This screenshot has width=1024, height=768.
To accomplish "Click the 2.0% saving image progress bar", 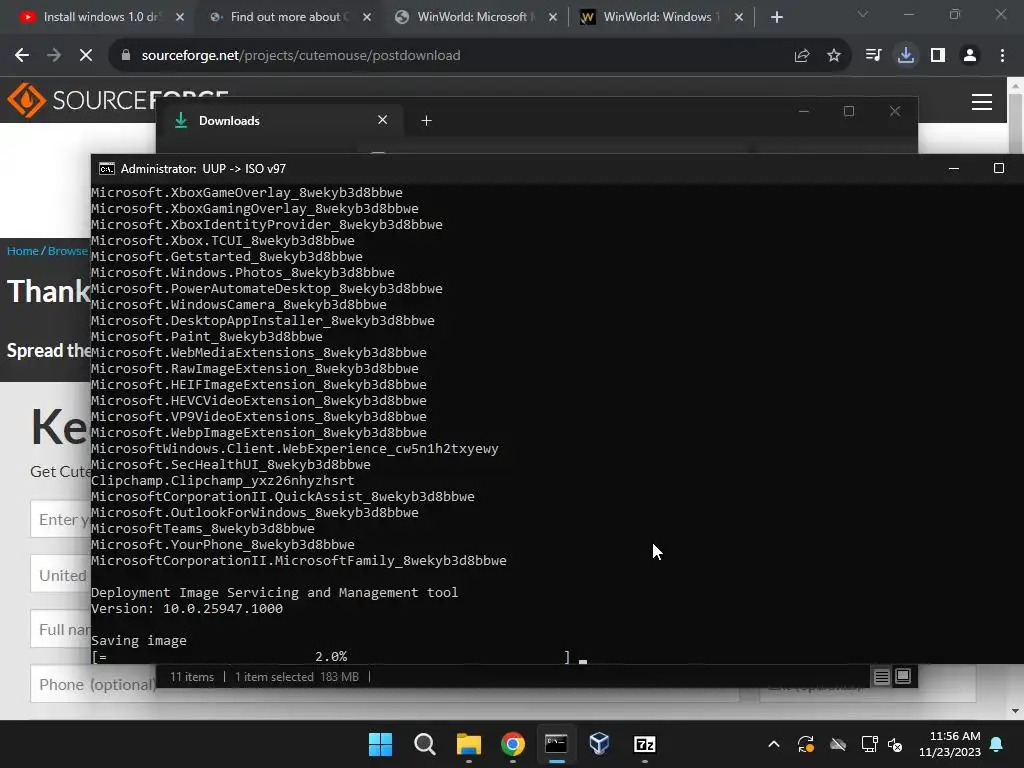I will (x=331, y=656).
